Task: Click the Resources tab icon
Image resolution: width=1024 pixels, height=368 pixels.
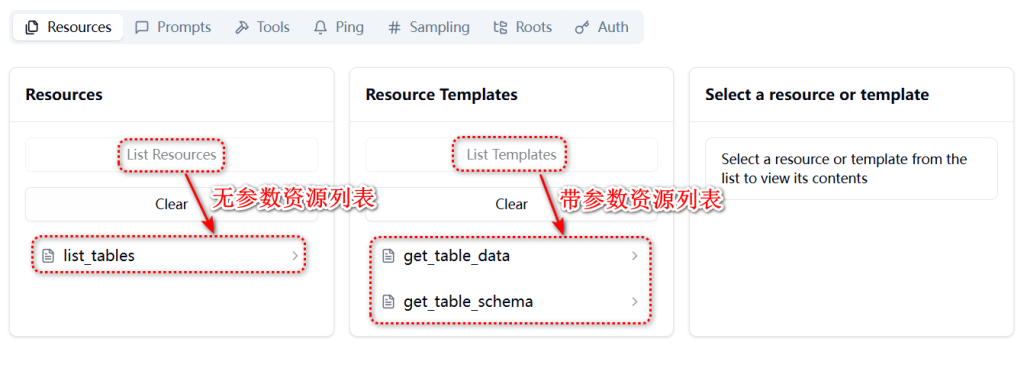Action: click(x=31, y=27)
